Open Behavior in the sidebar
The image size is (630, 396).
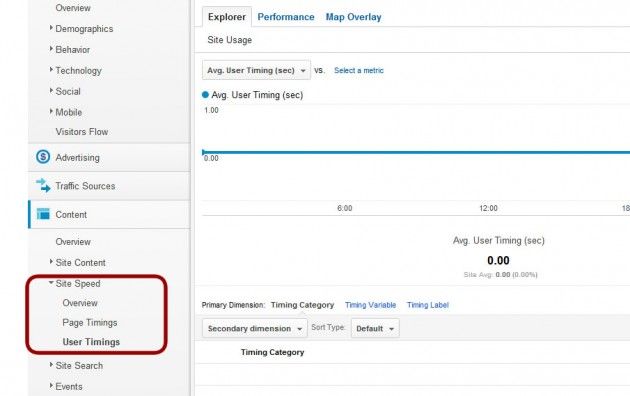[73, 49]
